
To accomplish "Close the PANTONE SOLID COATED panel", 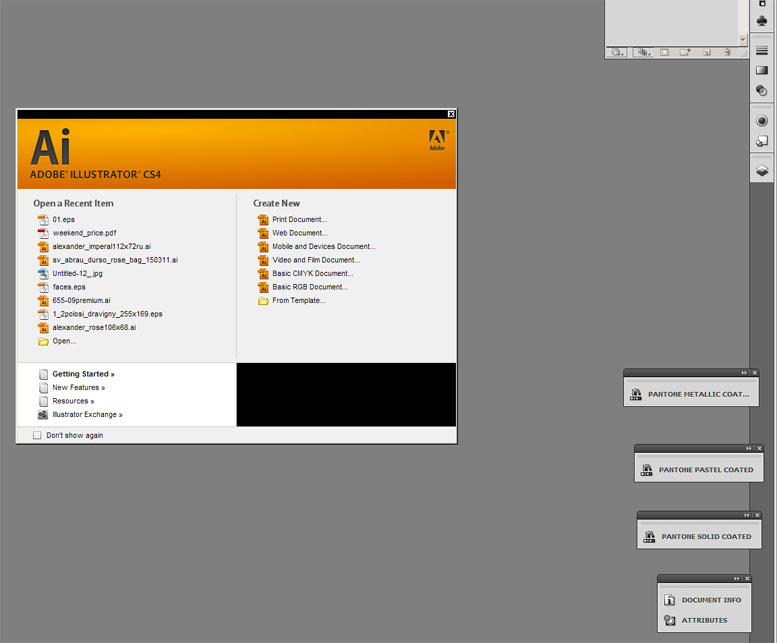I will [757, 515].
